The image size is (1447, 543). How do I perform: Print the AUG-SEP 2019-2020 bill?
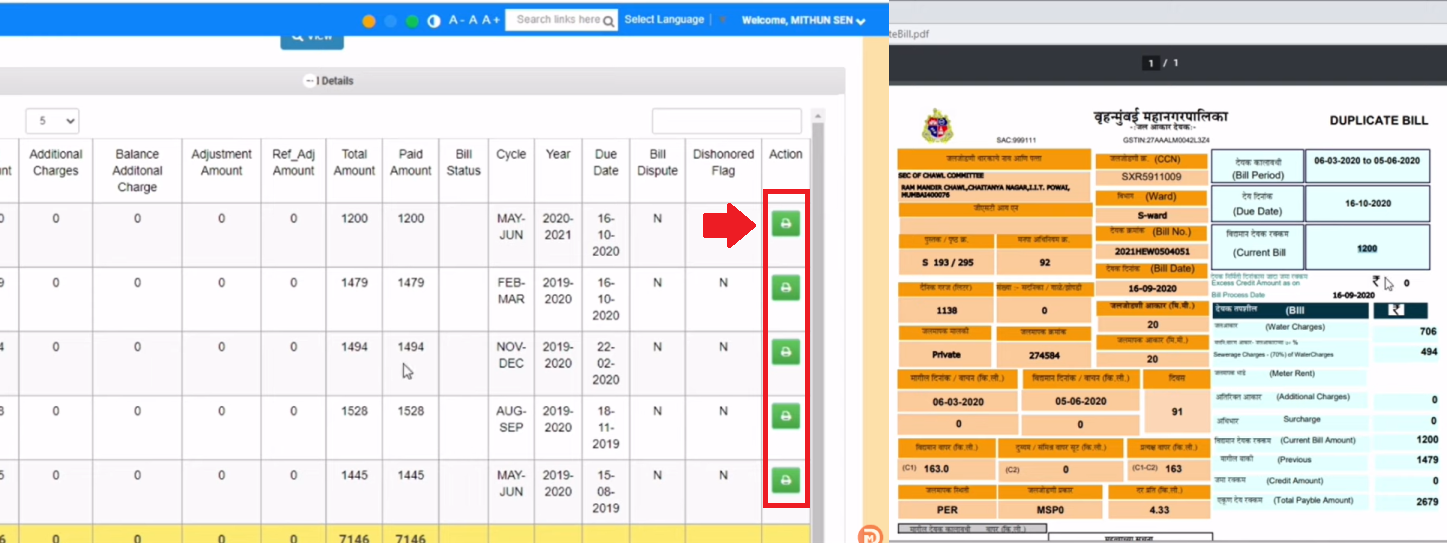tap(785, 416)
